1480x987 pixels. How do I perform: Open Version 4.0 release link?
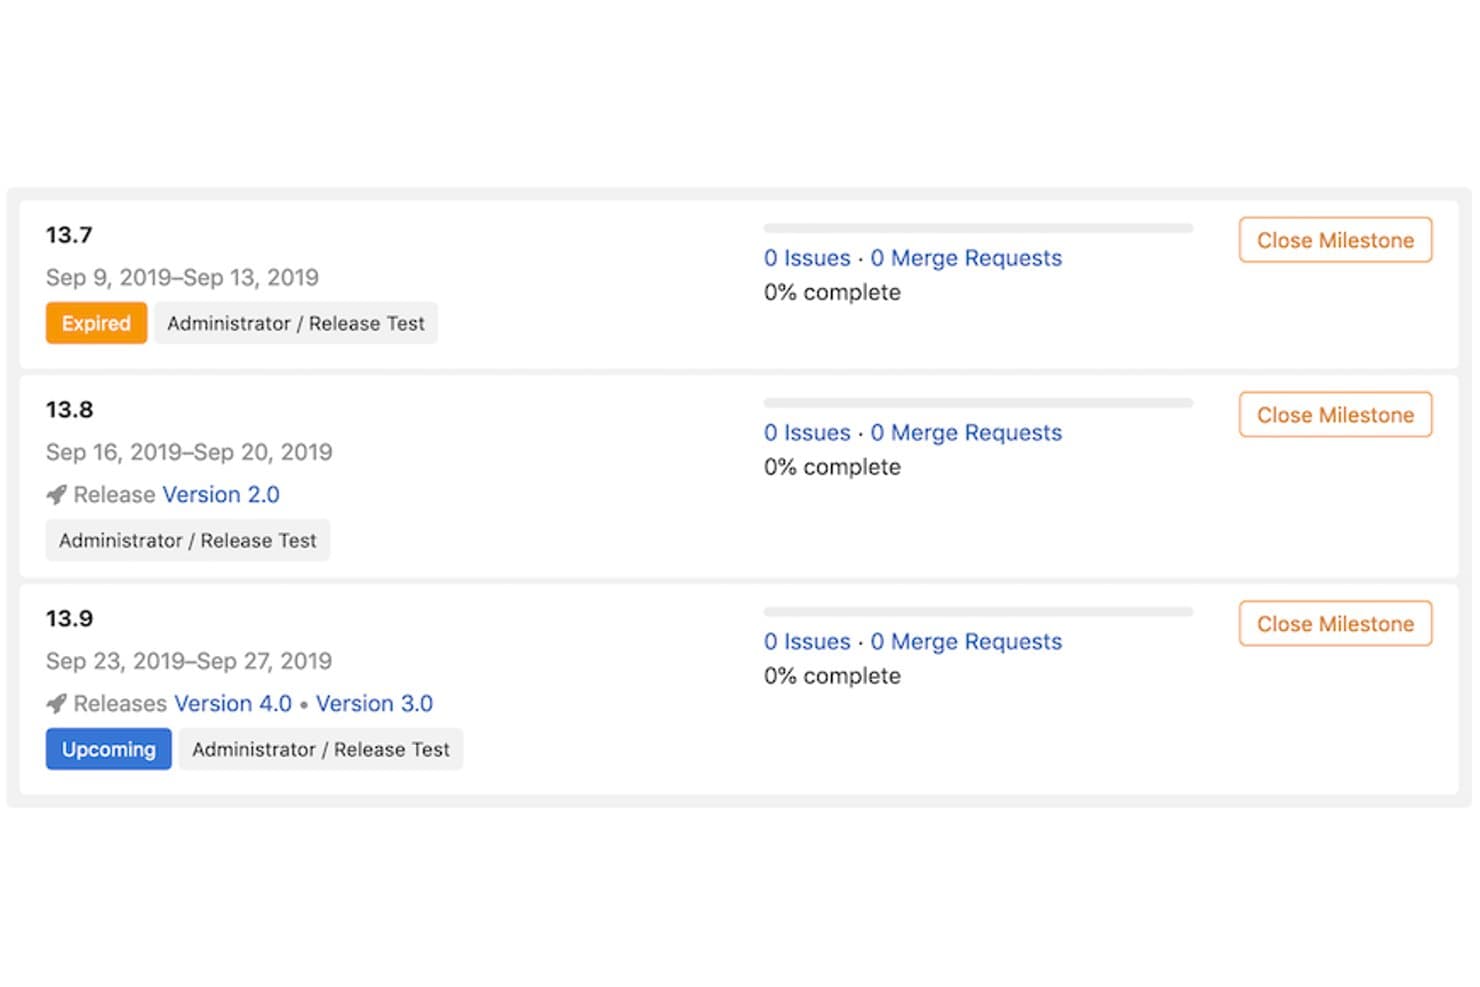tap(233, 704)
